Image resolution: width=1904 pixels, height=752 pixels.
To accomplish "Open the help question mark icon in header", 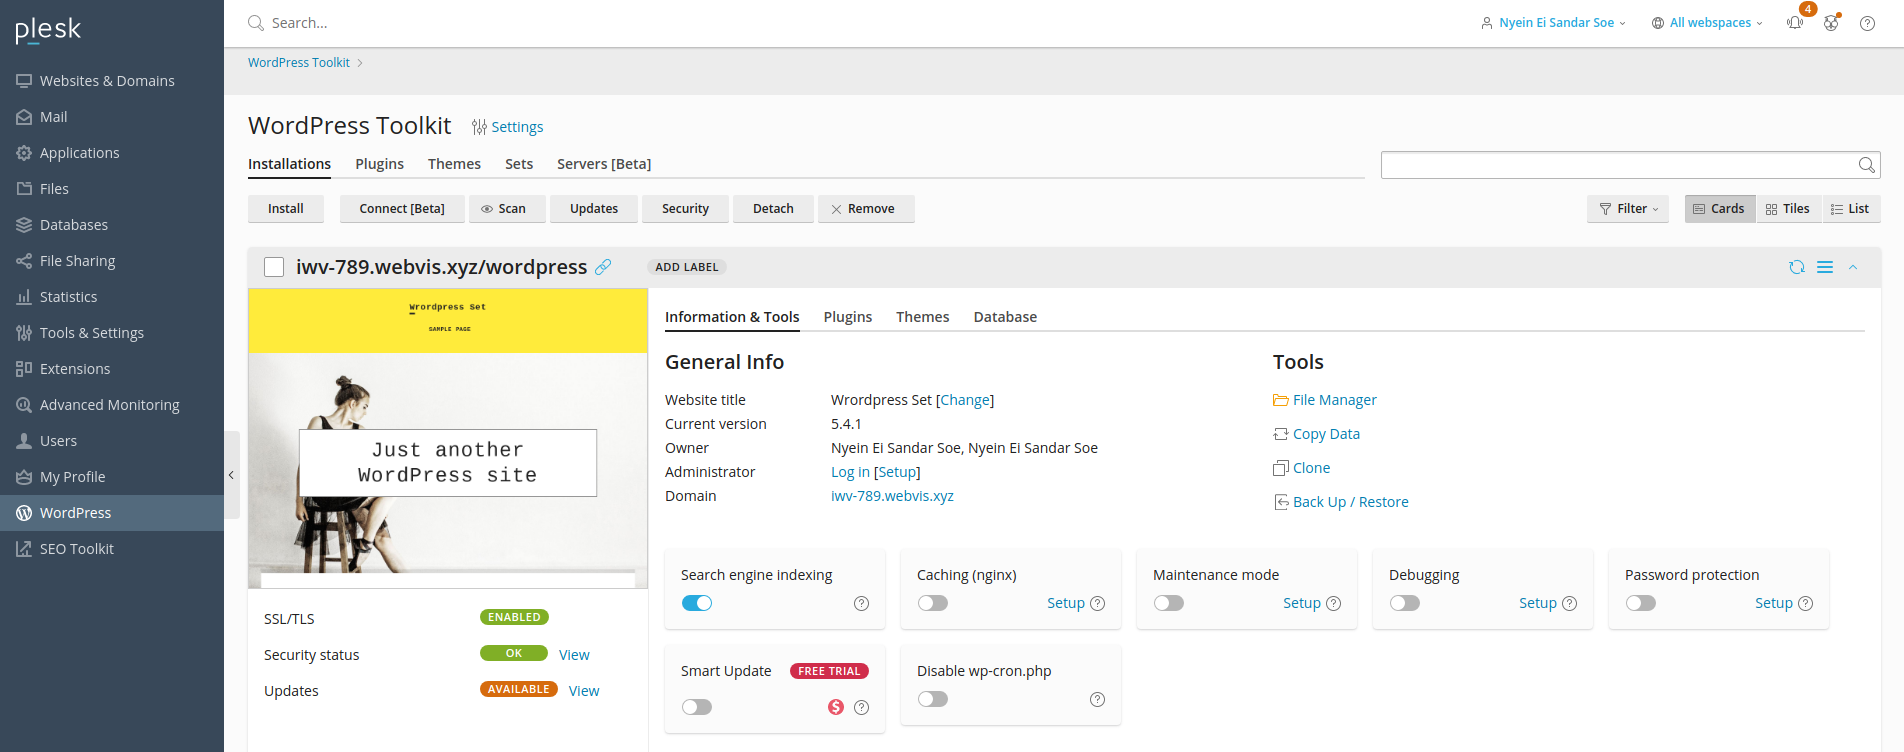I will click(1867, 23).
